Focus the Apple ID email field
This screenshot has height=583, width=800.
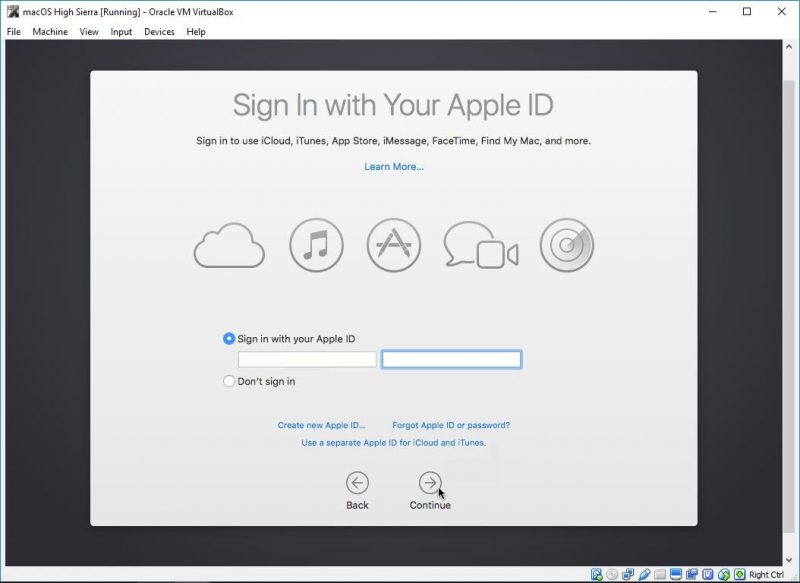[x=307, y=359]
